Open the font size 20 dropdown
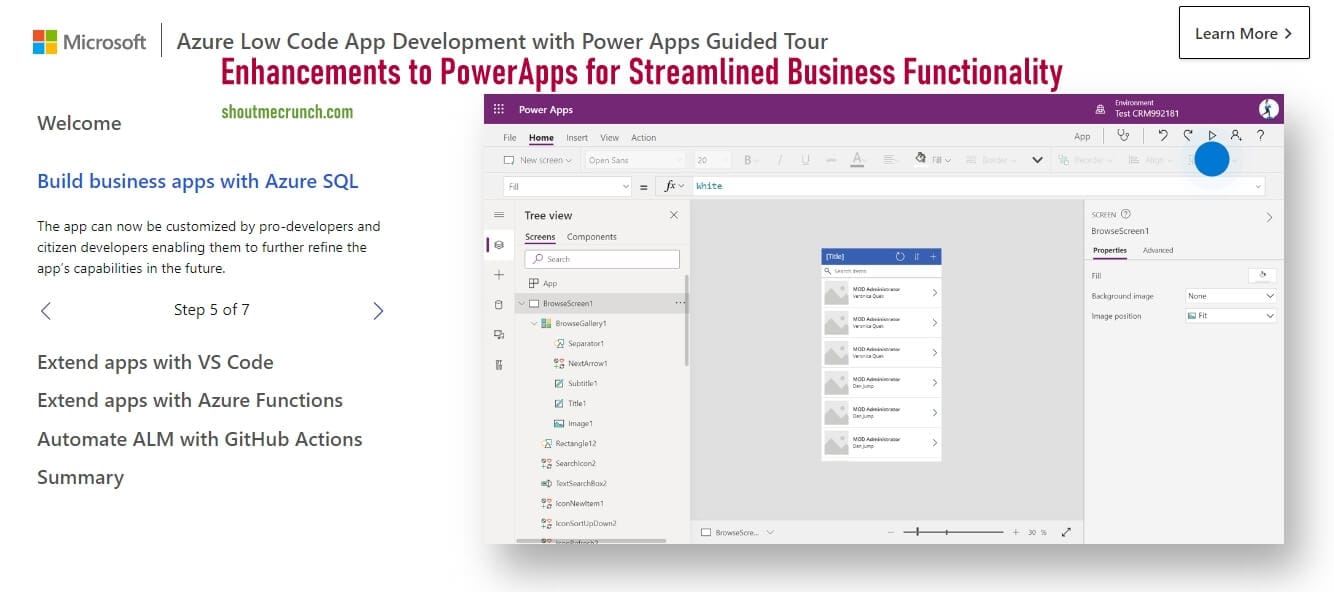 pos(714,160)
